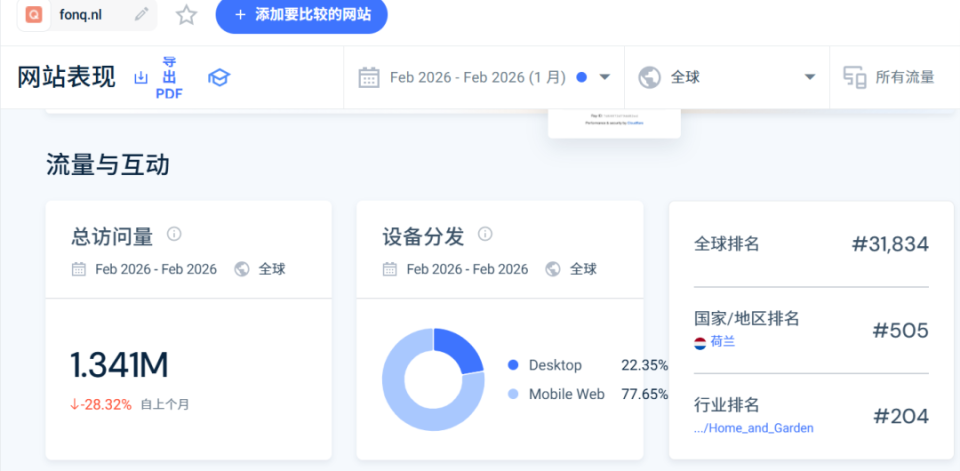Open the graduation cap learning icon
The height and width of the screenshot is (471, 960).
click(219, 78)
